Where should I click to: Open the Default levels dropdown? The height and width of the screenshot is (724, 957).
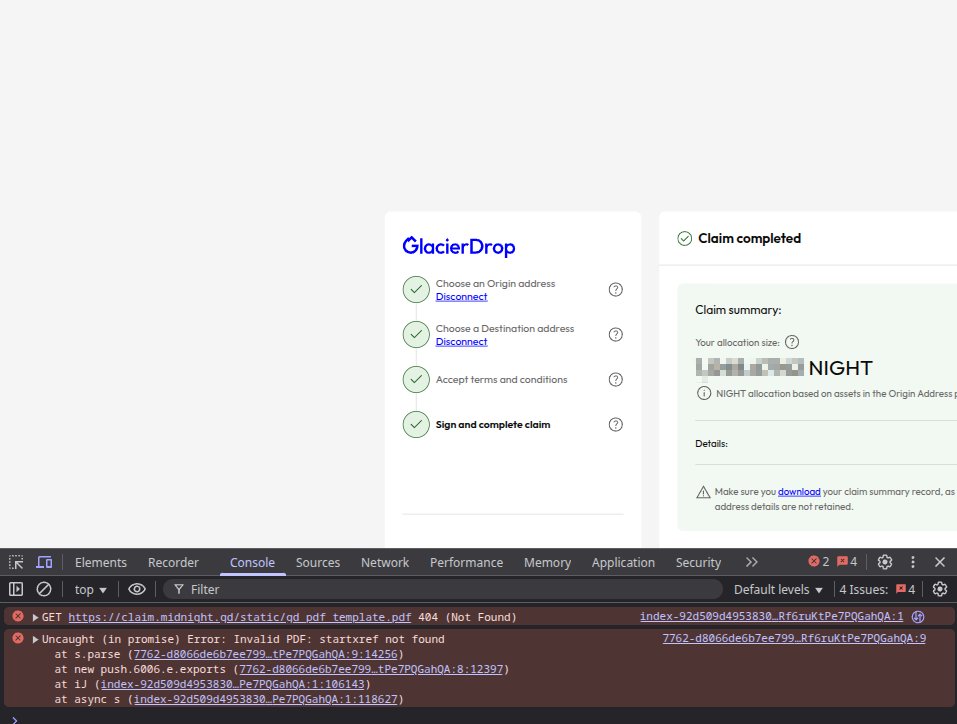(778, 590)
